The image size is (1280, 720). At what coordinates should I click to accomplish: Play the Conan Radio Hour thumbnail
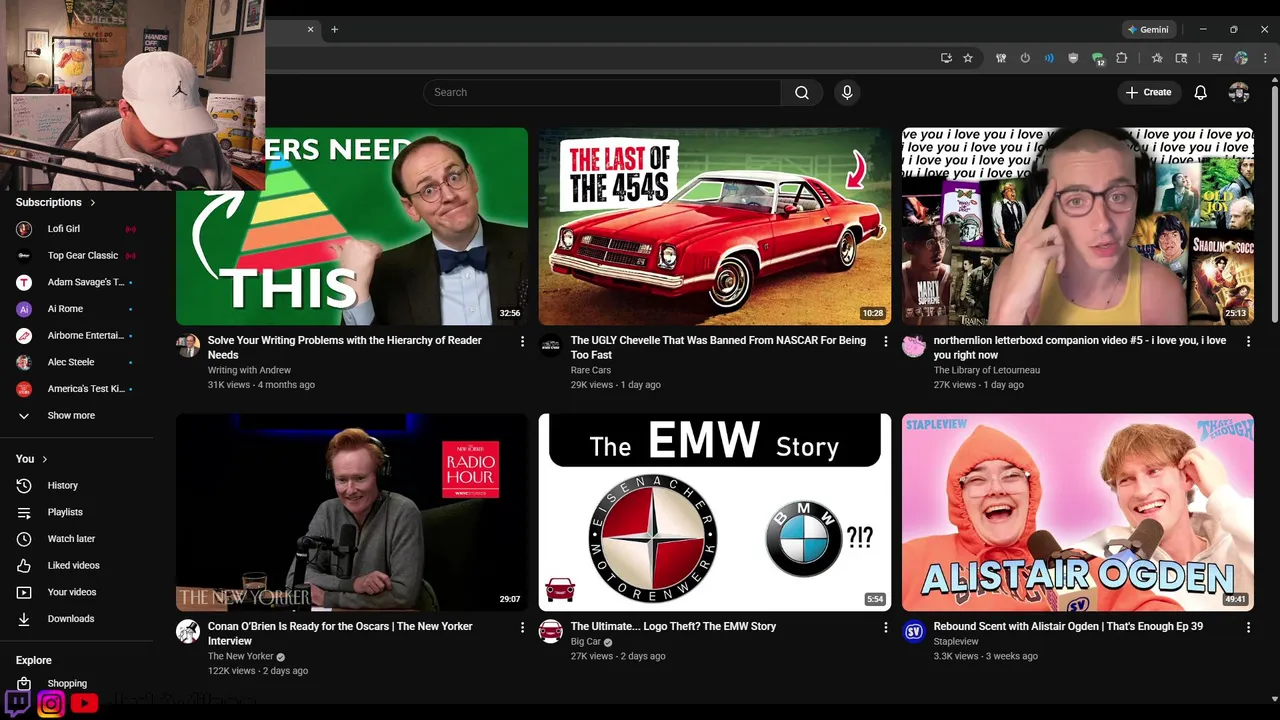[x=352, y=512]
